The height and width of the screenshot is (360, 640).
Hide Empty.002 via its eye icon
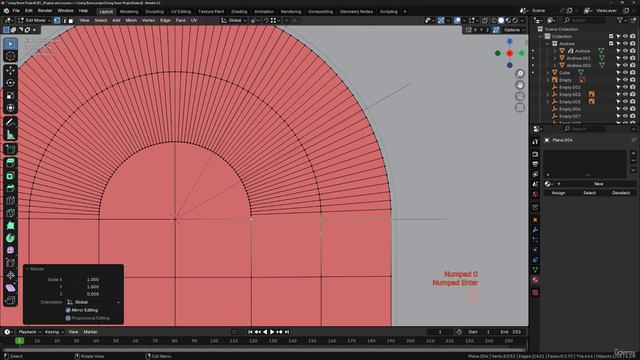pyautogui.click(x=625, y=87)
